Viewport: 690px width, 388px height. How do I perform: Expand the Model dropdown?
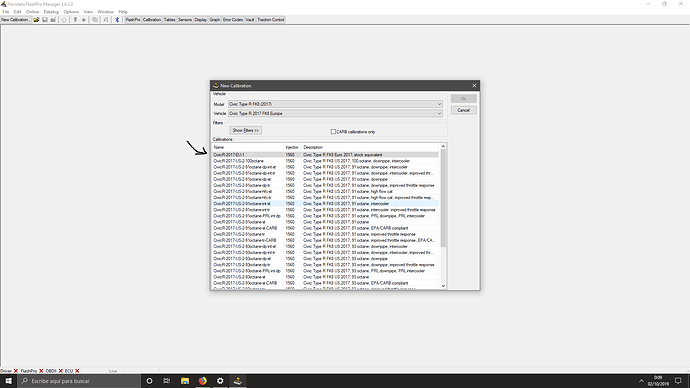tap(335, 104)
